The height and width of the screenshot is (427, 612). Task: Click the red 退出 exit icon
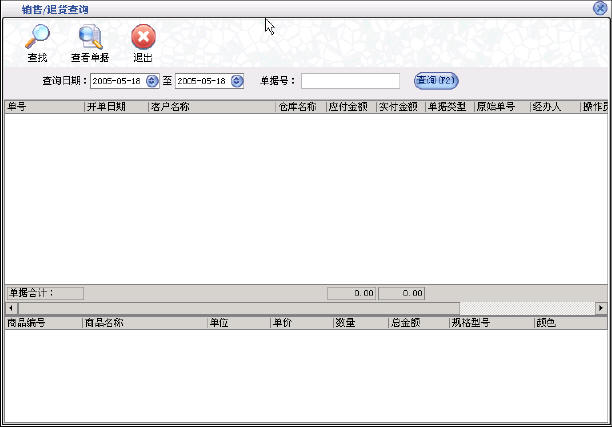point(143,38)
